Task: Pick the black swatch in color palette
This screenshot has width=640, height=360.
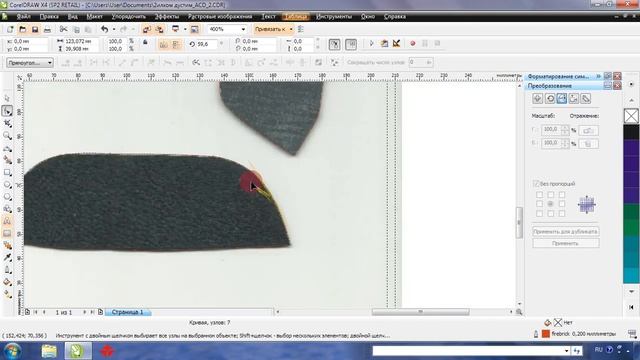Action: [631, 132]
